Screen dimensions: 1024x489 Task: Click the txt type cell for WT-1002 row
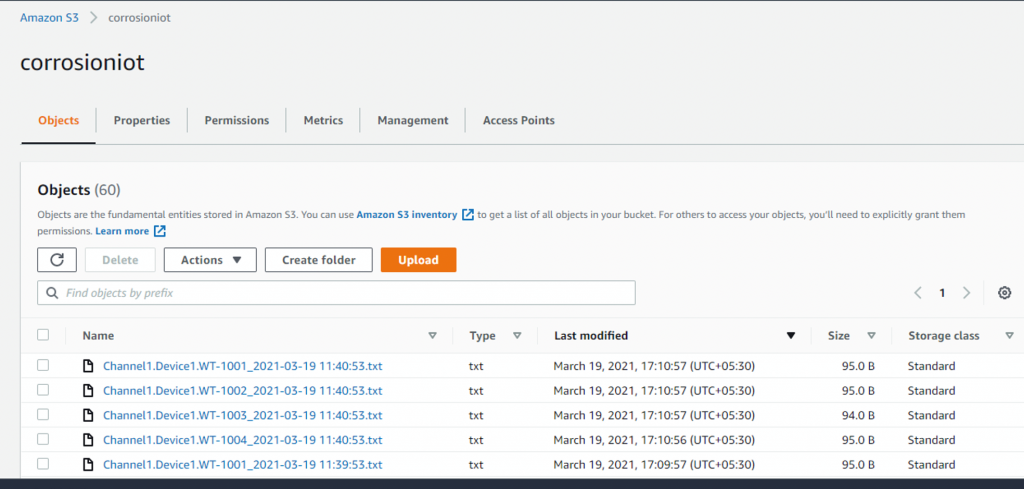point(476,391)
